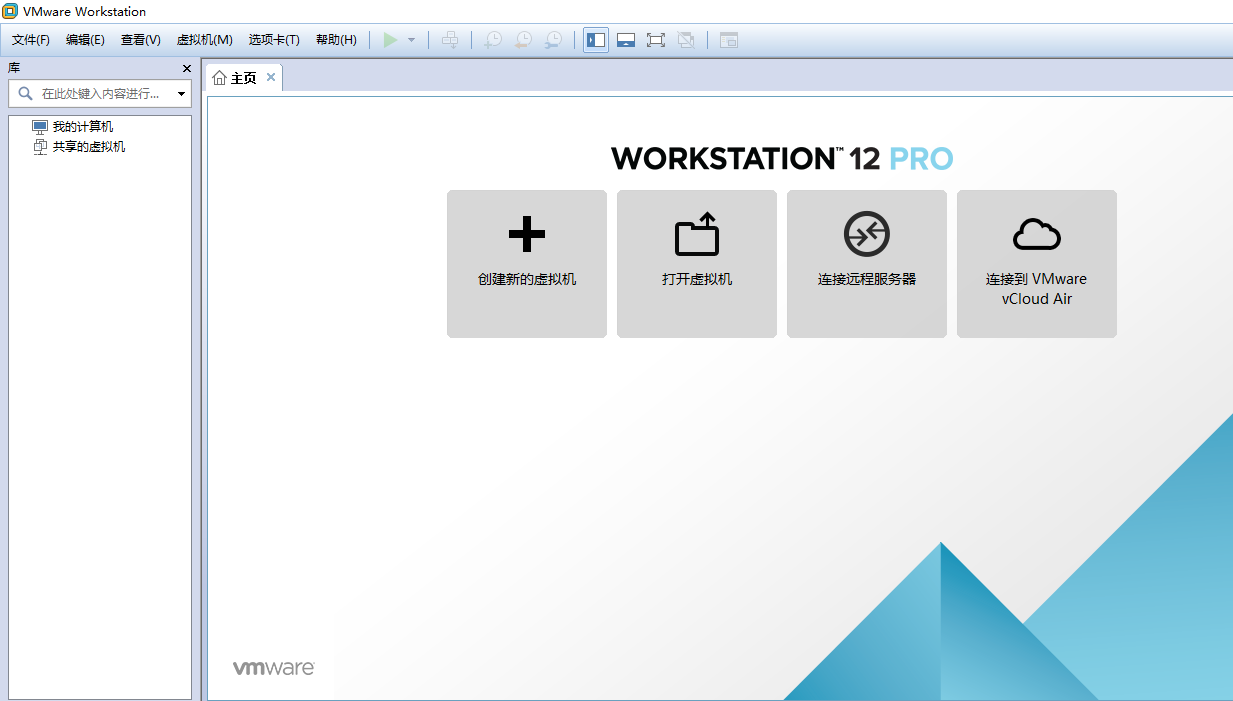
Task: Open the 编辑(E) menu
Action: pos(85,40)
